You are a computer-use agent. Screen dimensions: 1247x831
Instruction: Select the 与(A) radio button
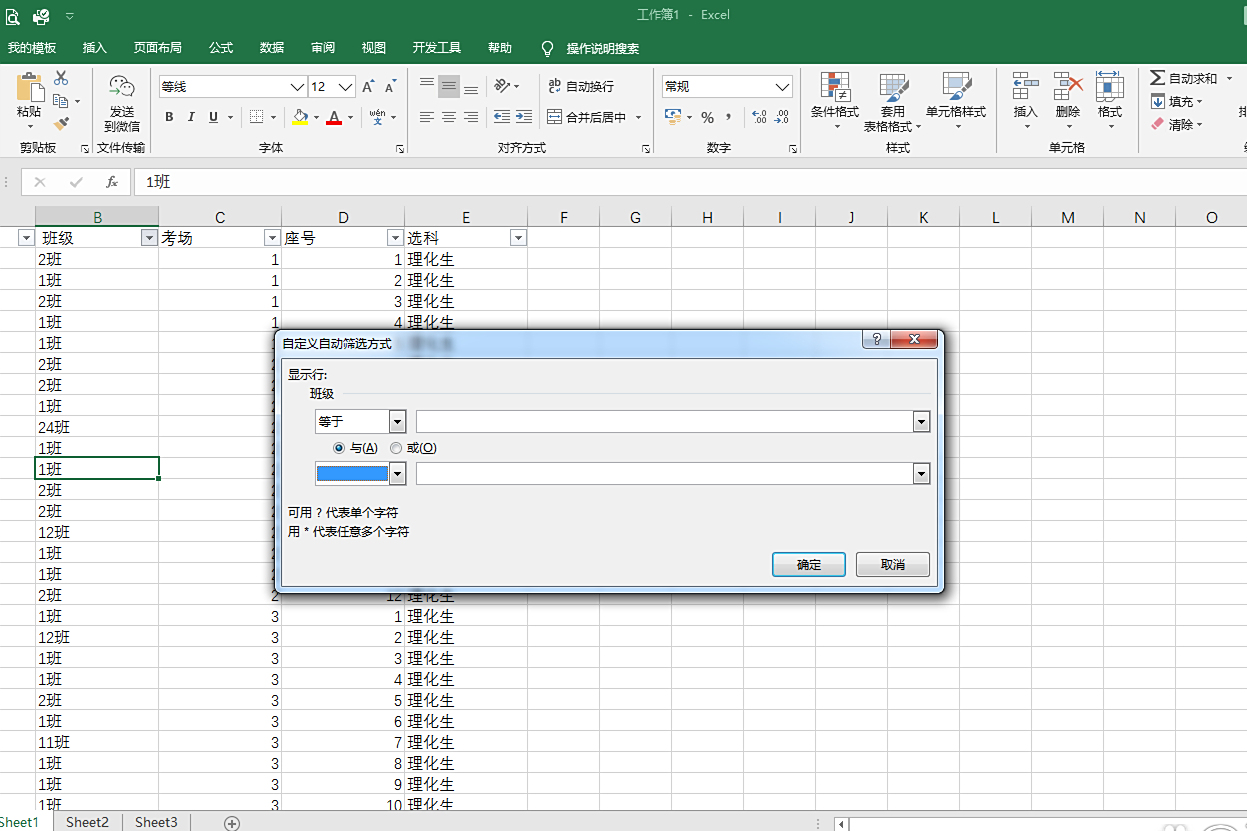click(339, 448)
